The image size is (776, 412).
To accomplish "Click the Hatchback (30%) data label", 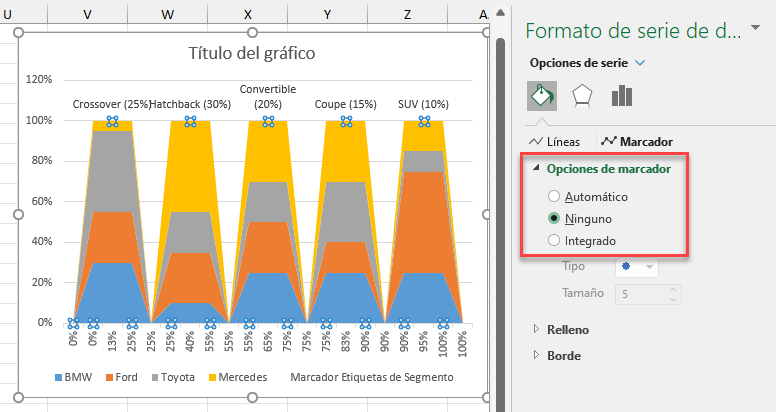I will tap(191, 104).
